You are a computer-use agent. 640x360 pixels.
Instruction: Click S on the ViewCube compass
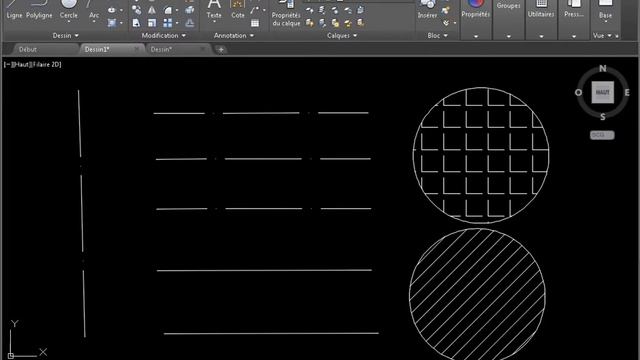click(602, 117)
